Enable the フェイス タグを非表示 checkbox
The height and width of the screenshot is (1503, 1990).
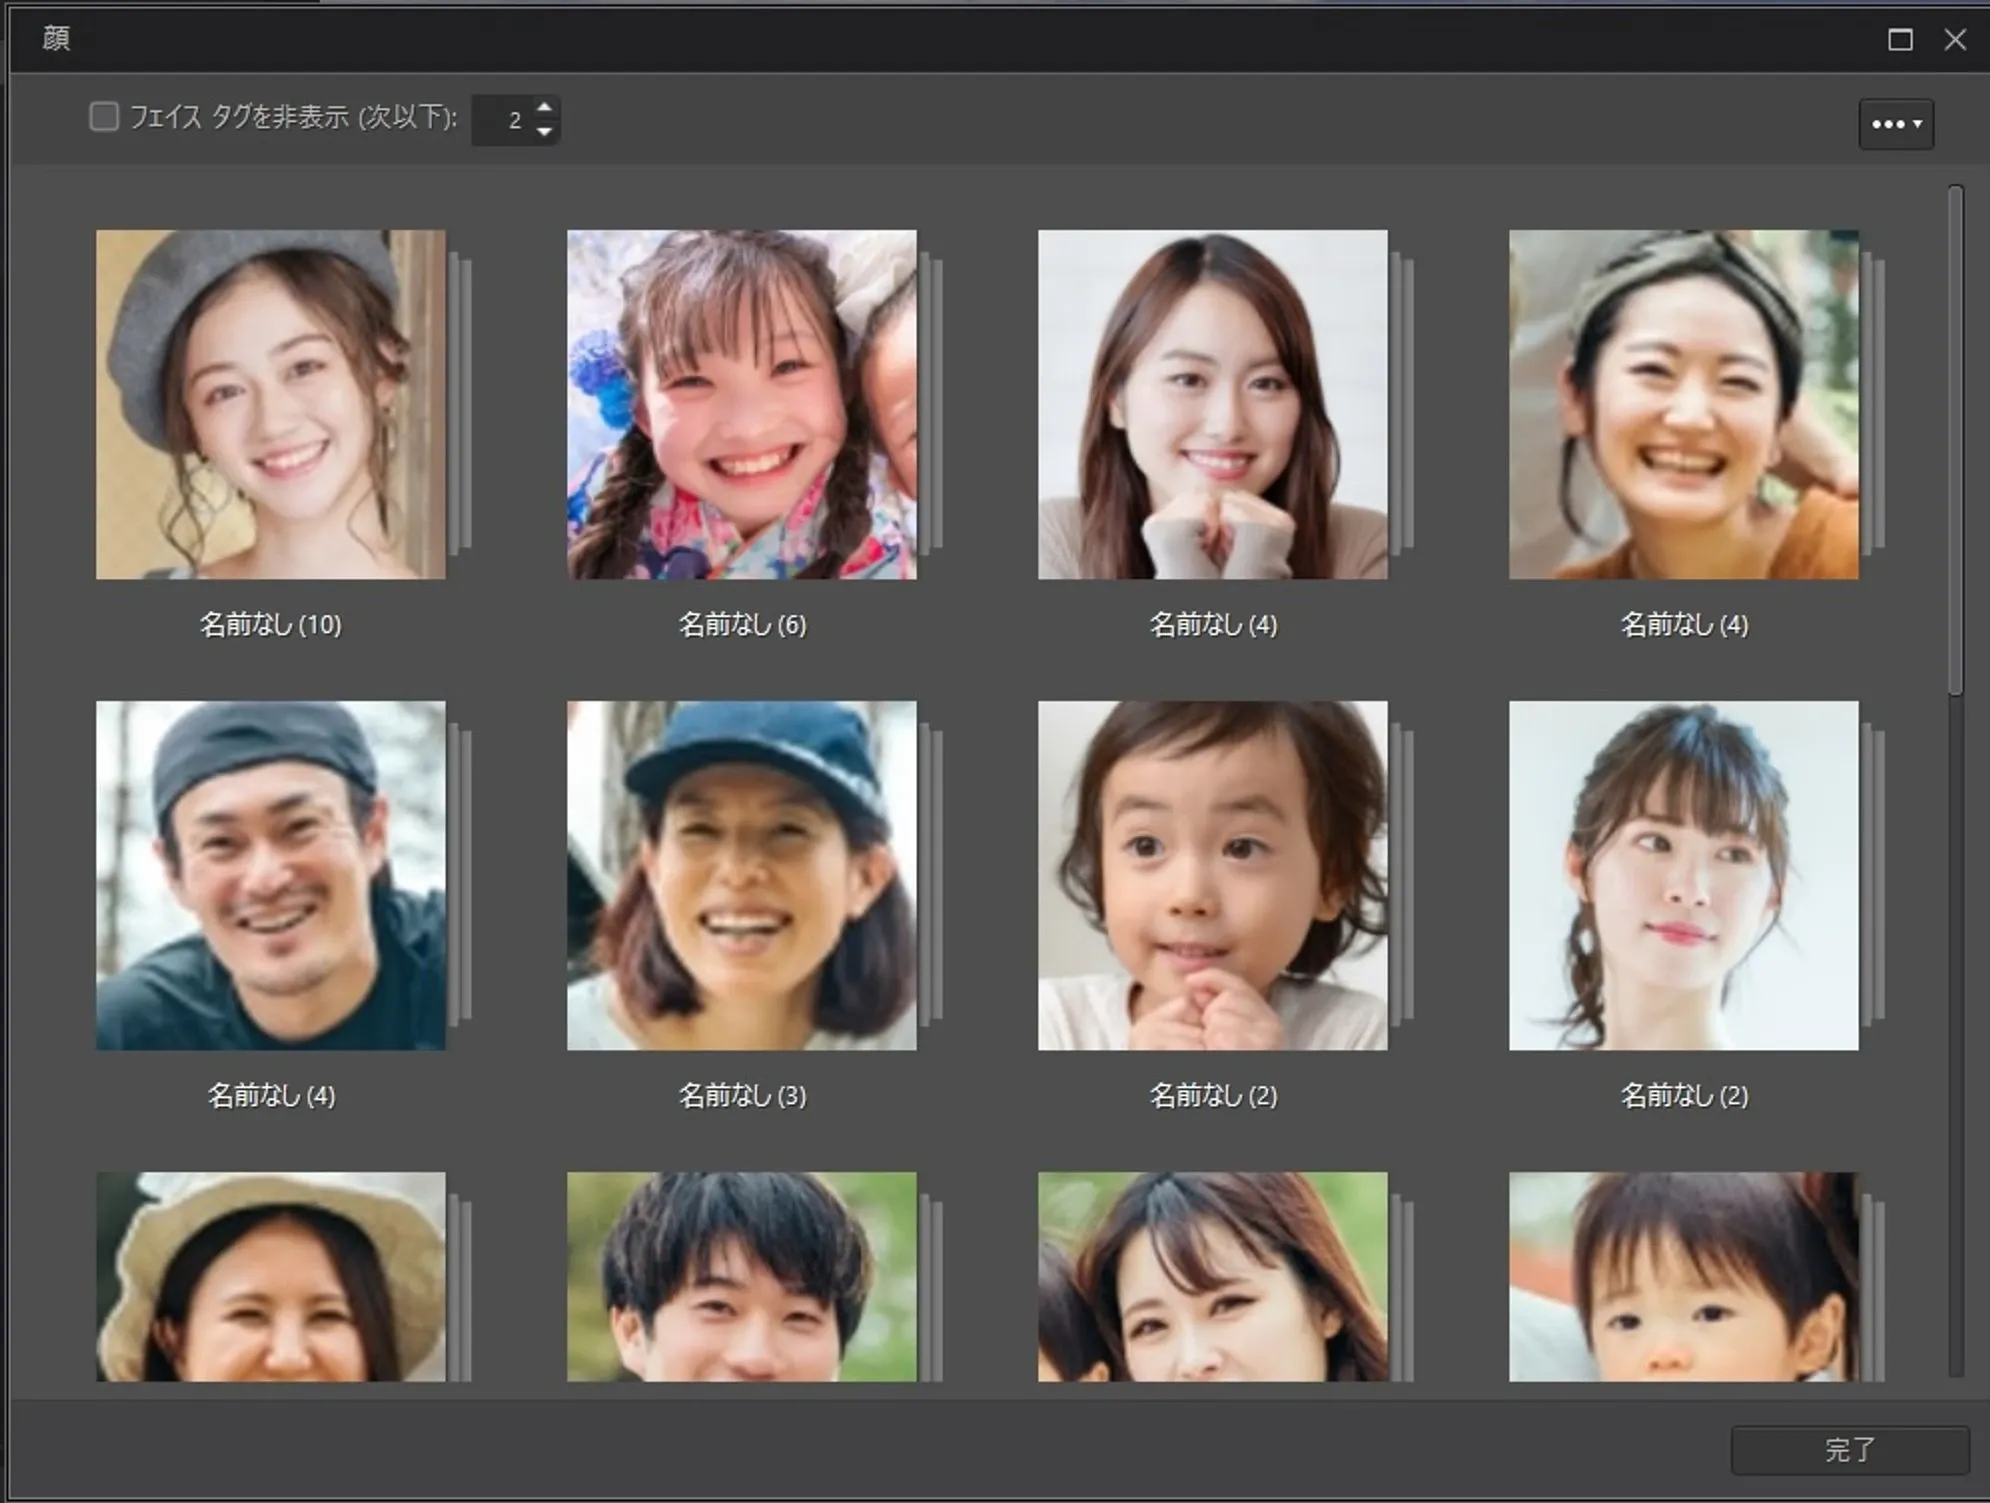[x=104, y=117]
